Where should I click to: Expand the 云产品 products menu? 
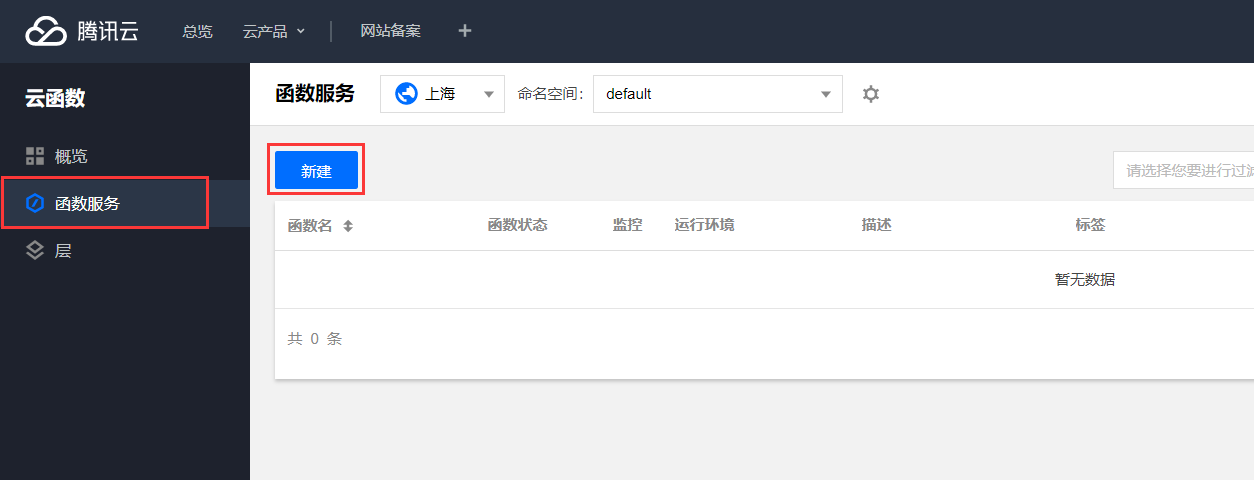pos(274,31)
